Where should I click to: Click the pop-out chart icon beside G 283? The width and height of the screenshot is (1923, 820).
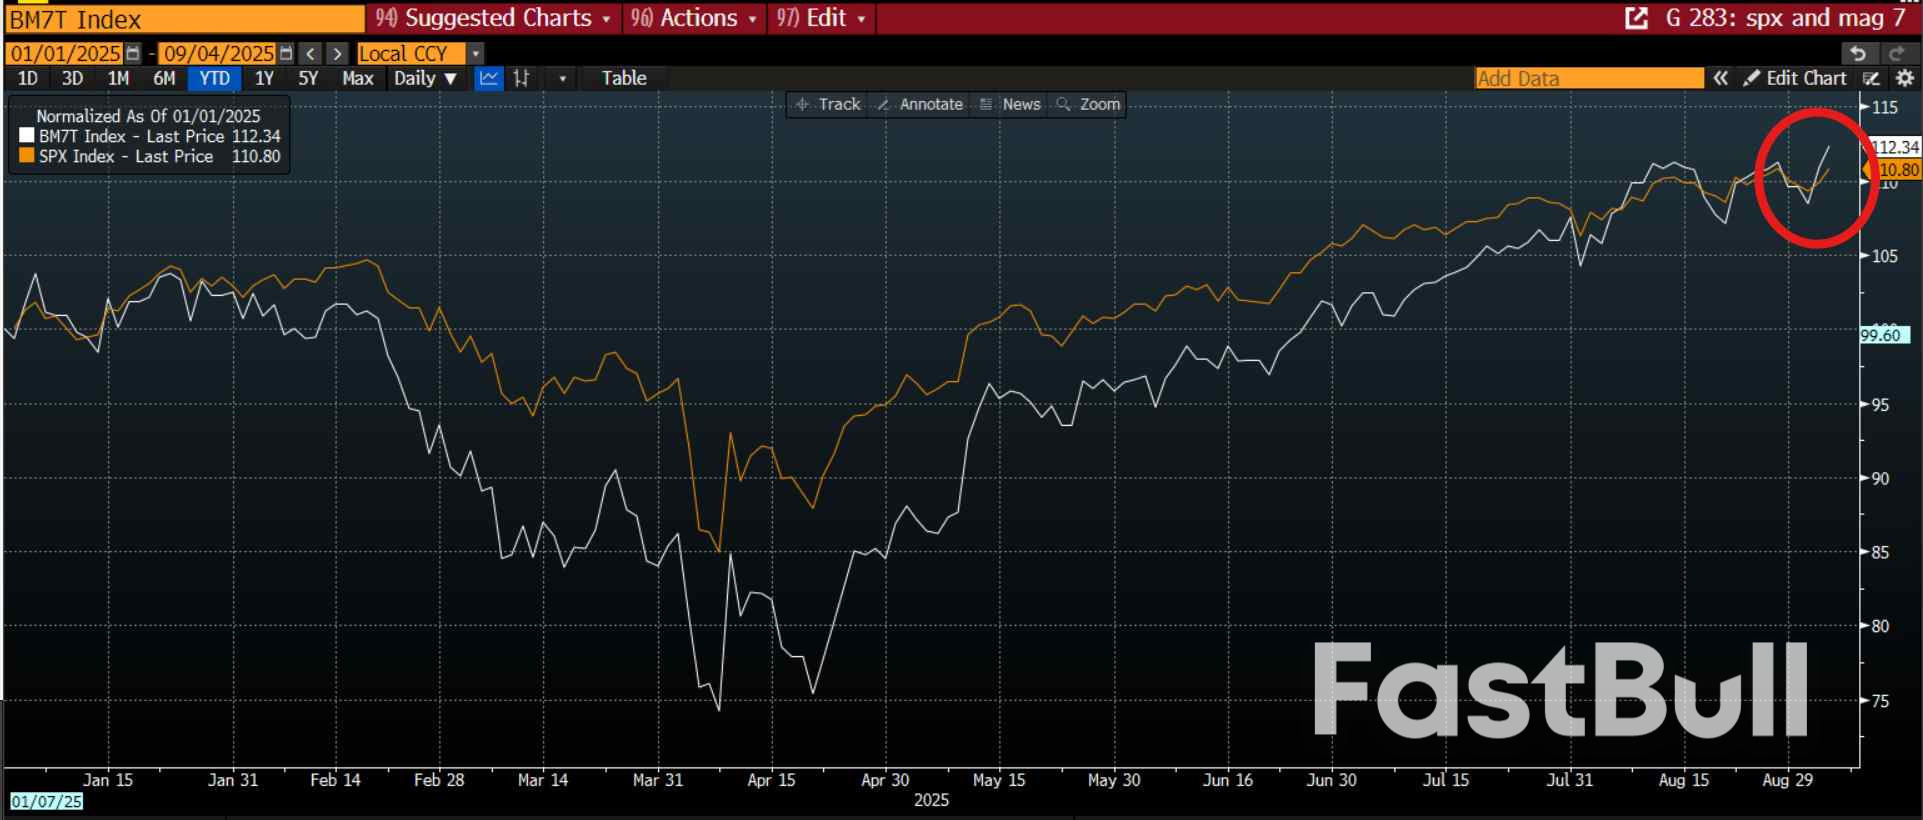(1636, 18)
